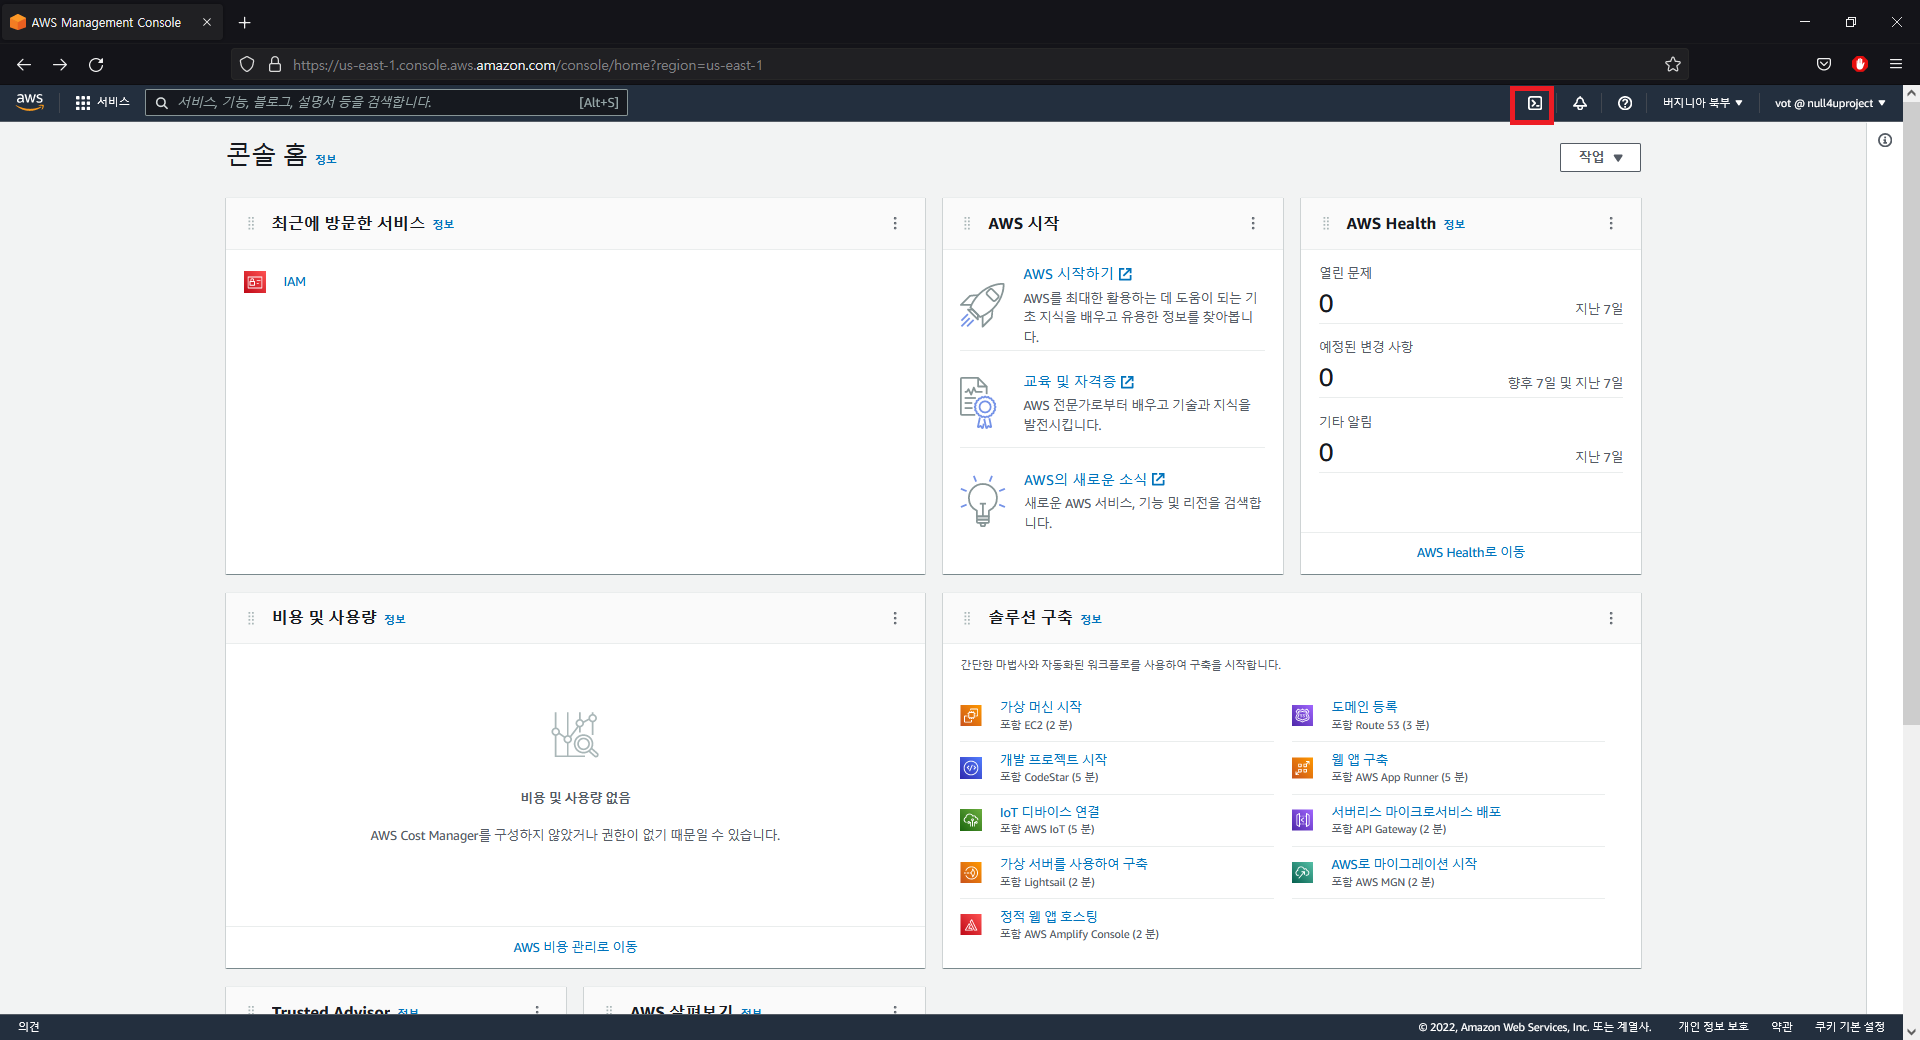
Task: Open 가상 머신 시작 solution link
Action: pyautogui.click(x=1040, y=707)
